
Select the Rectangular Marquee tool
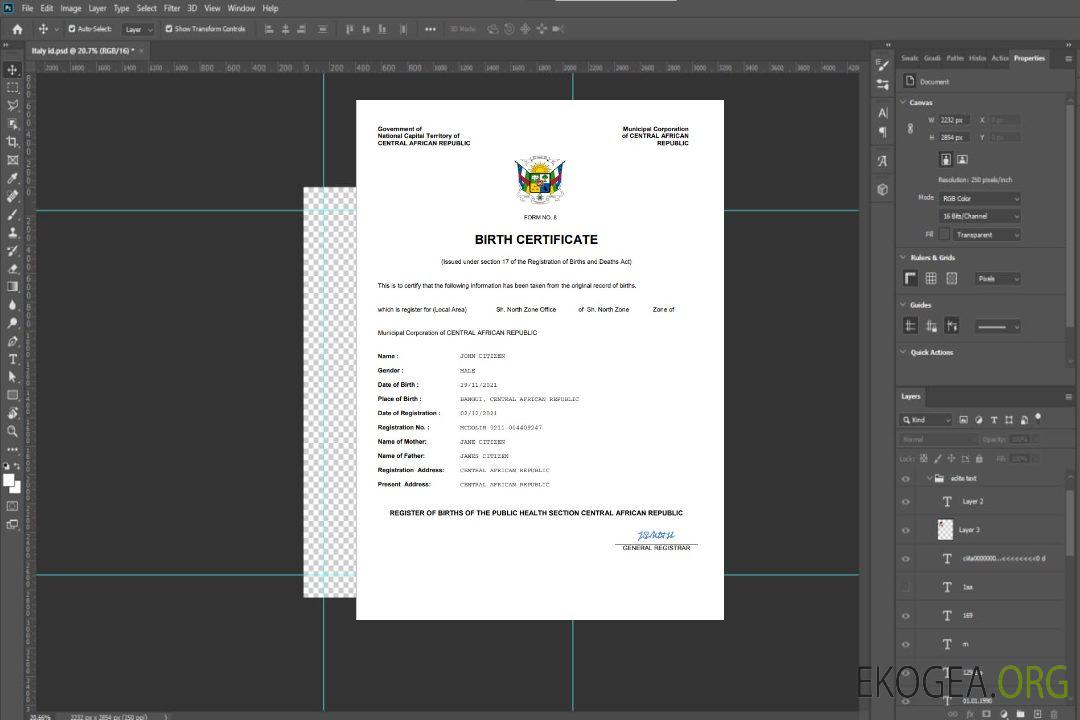[12, 88]
